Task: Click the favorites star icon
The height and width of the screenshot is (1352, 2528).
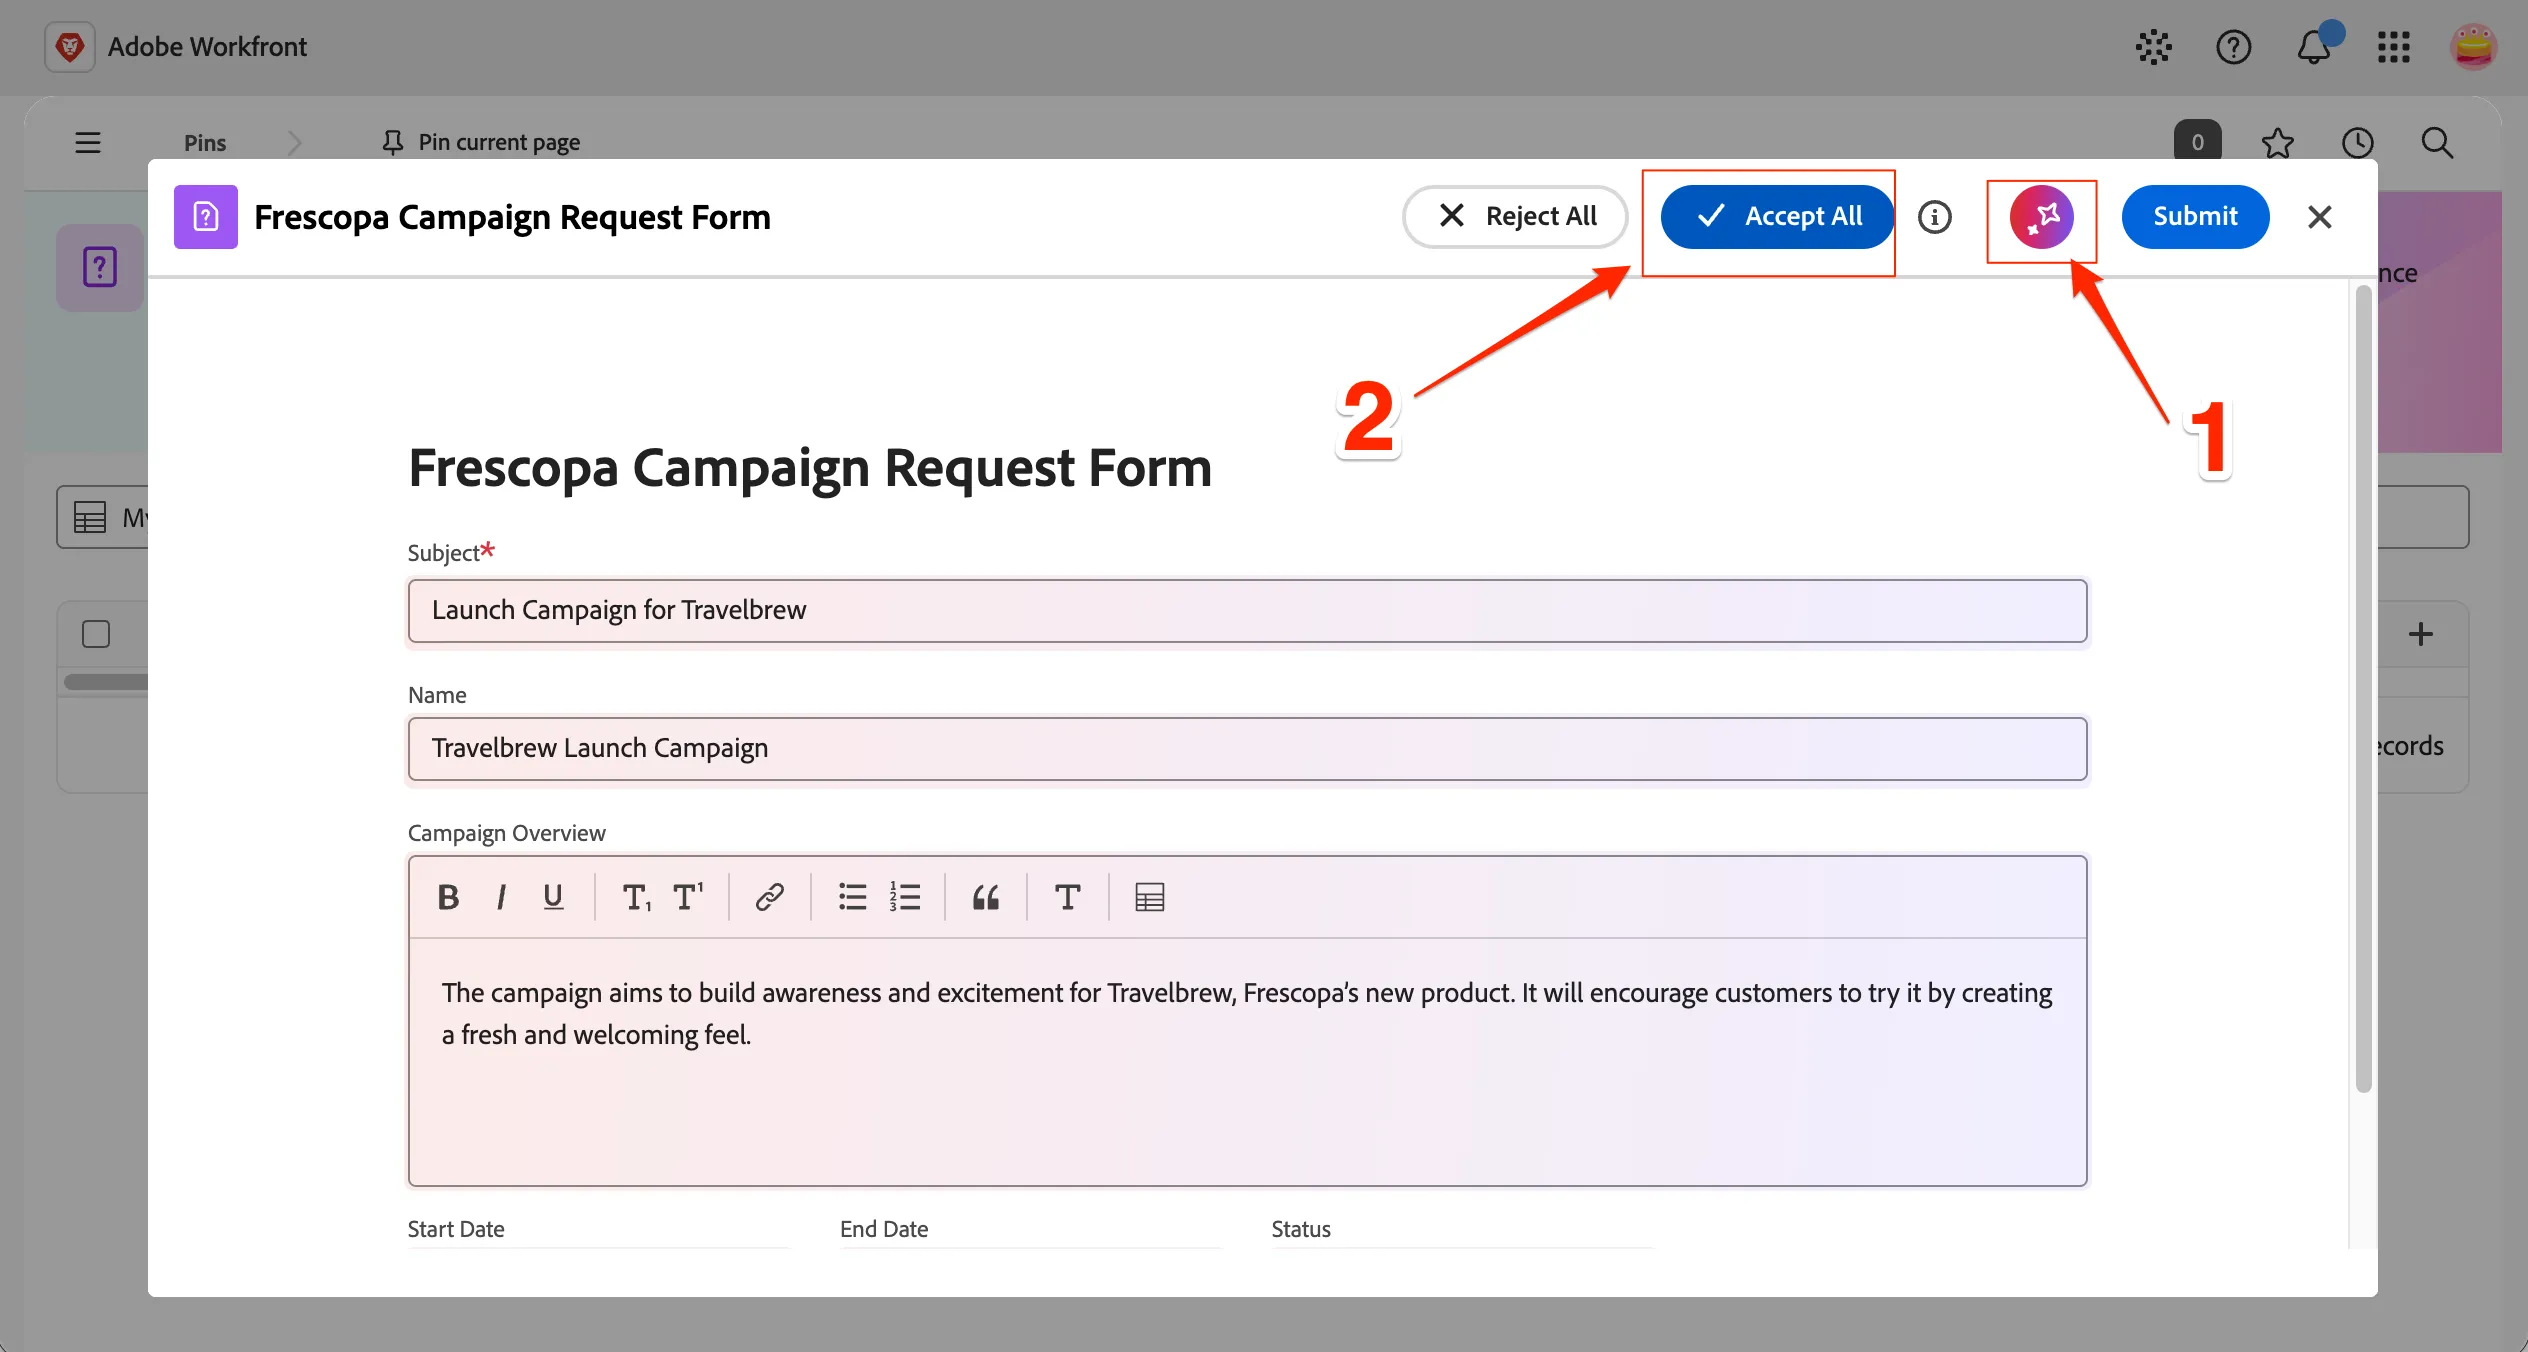Action: (2278, 143)
